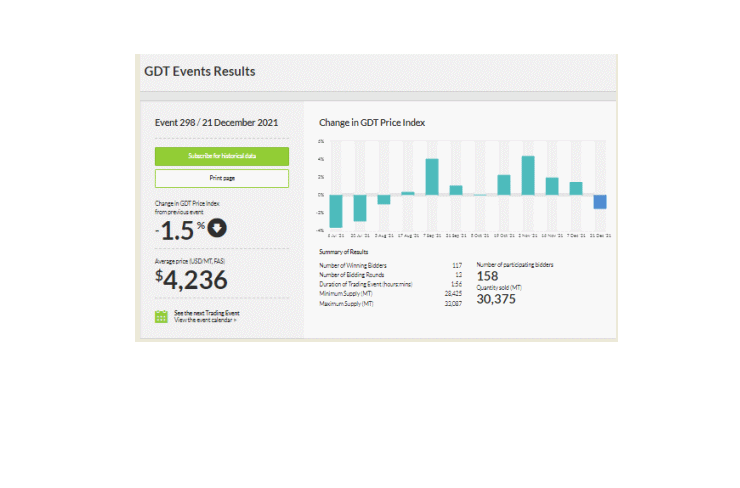The height and width of the screenshot is (488, 740).
Task: Select the 21 Sep '21 chart bar
Action: click(456, 190)
